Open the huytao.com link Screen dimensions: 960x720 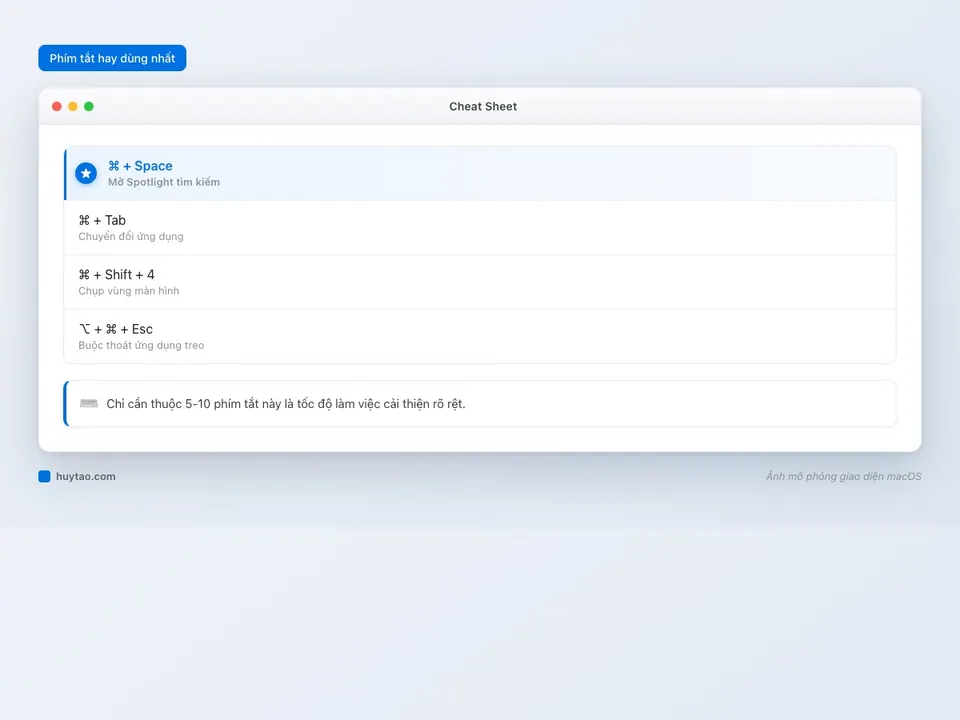click(86, 476)
